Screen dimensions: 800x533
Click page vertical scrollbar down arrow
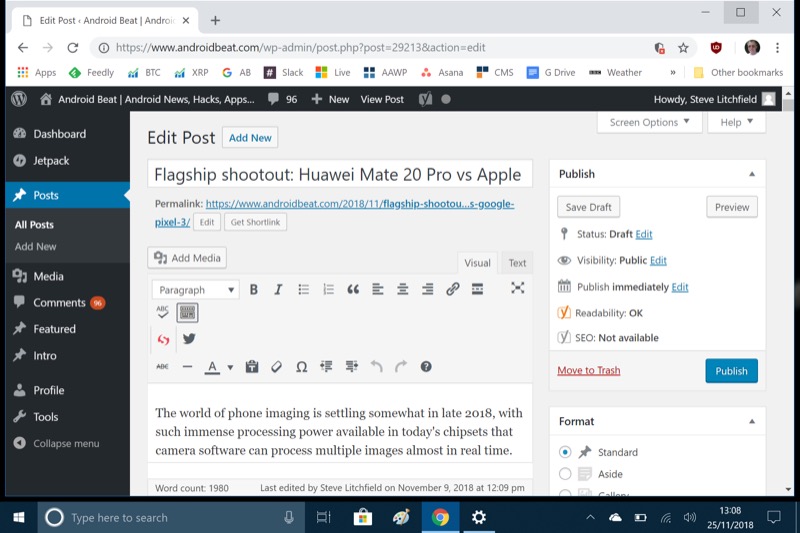[788, 489]
